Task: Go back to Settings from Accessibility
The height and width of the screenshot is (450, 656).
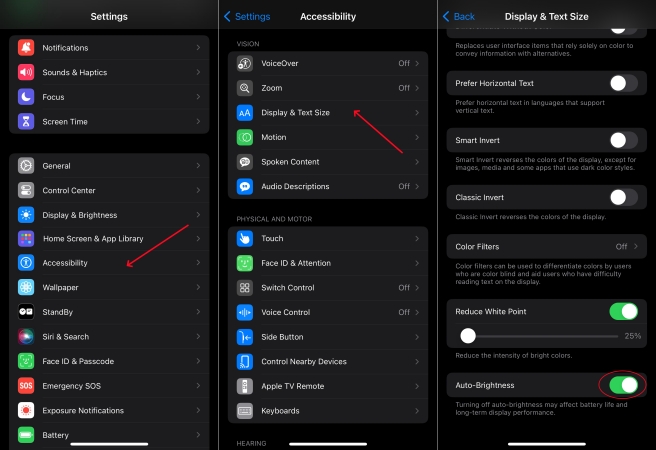Action: click(x=247, y=17)
